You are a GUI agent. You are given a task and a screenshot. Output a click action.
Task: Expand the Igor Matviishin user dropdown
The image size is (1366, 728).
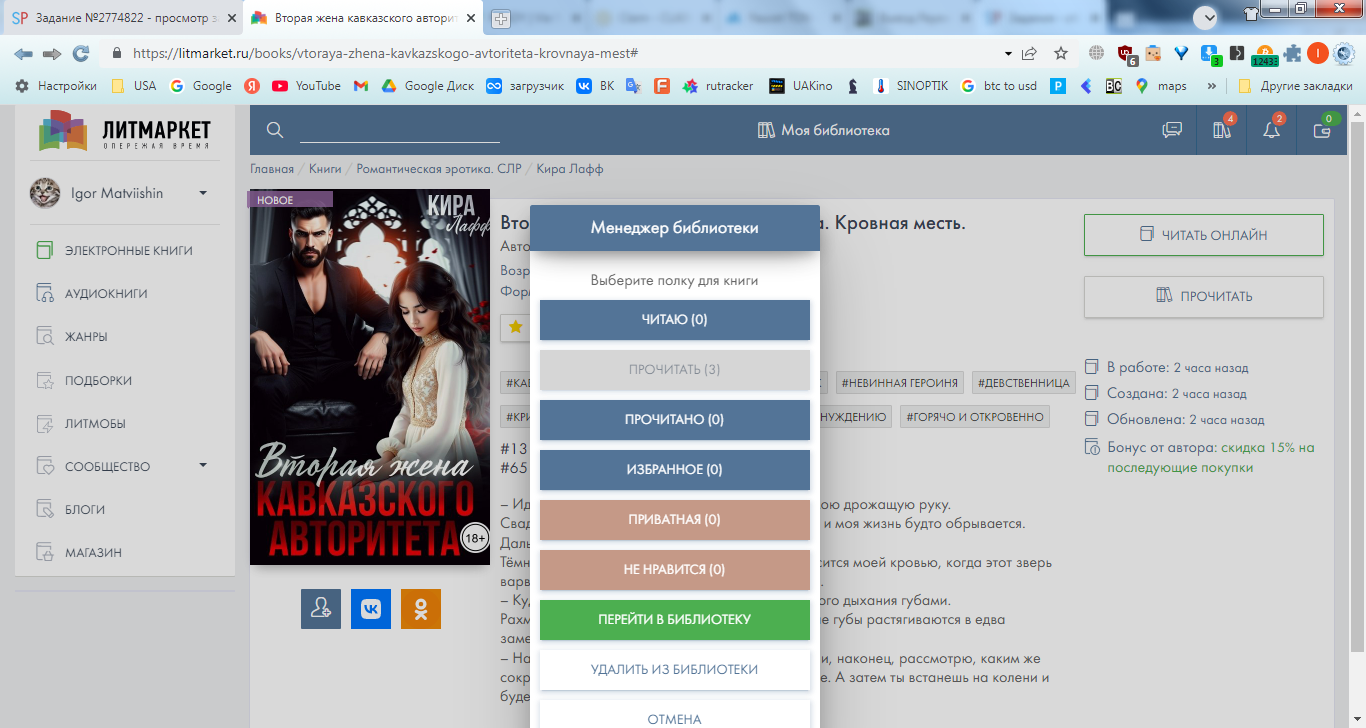(x=203, y=193)
